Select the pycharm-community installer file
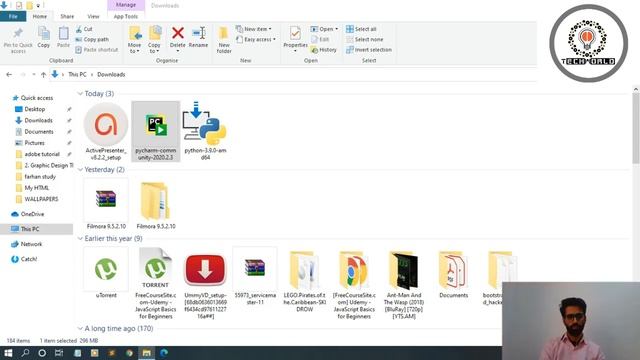Viewport: 640px width, 360px height. coord(156,131)
